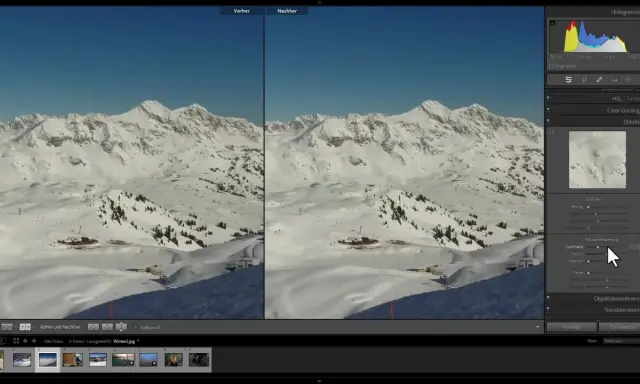Open toolbar content dropdown arrow at right
Image resolution: width=640 pixels, height=384 pixels.
coord(538,327)
